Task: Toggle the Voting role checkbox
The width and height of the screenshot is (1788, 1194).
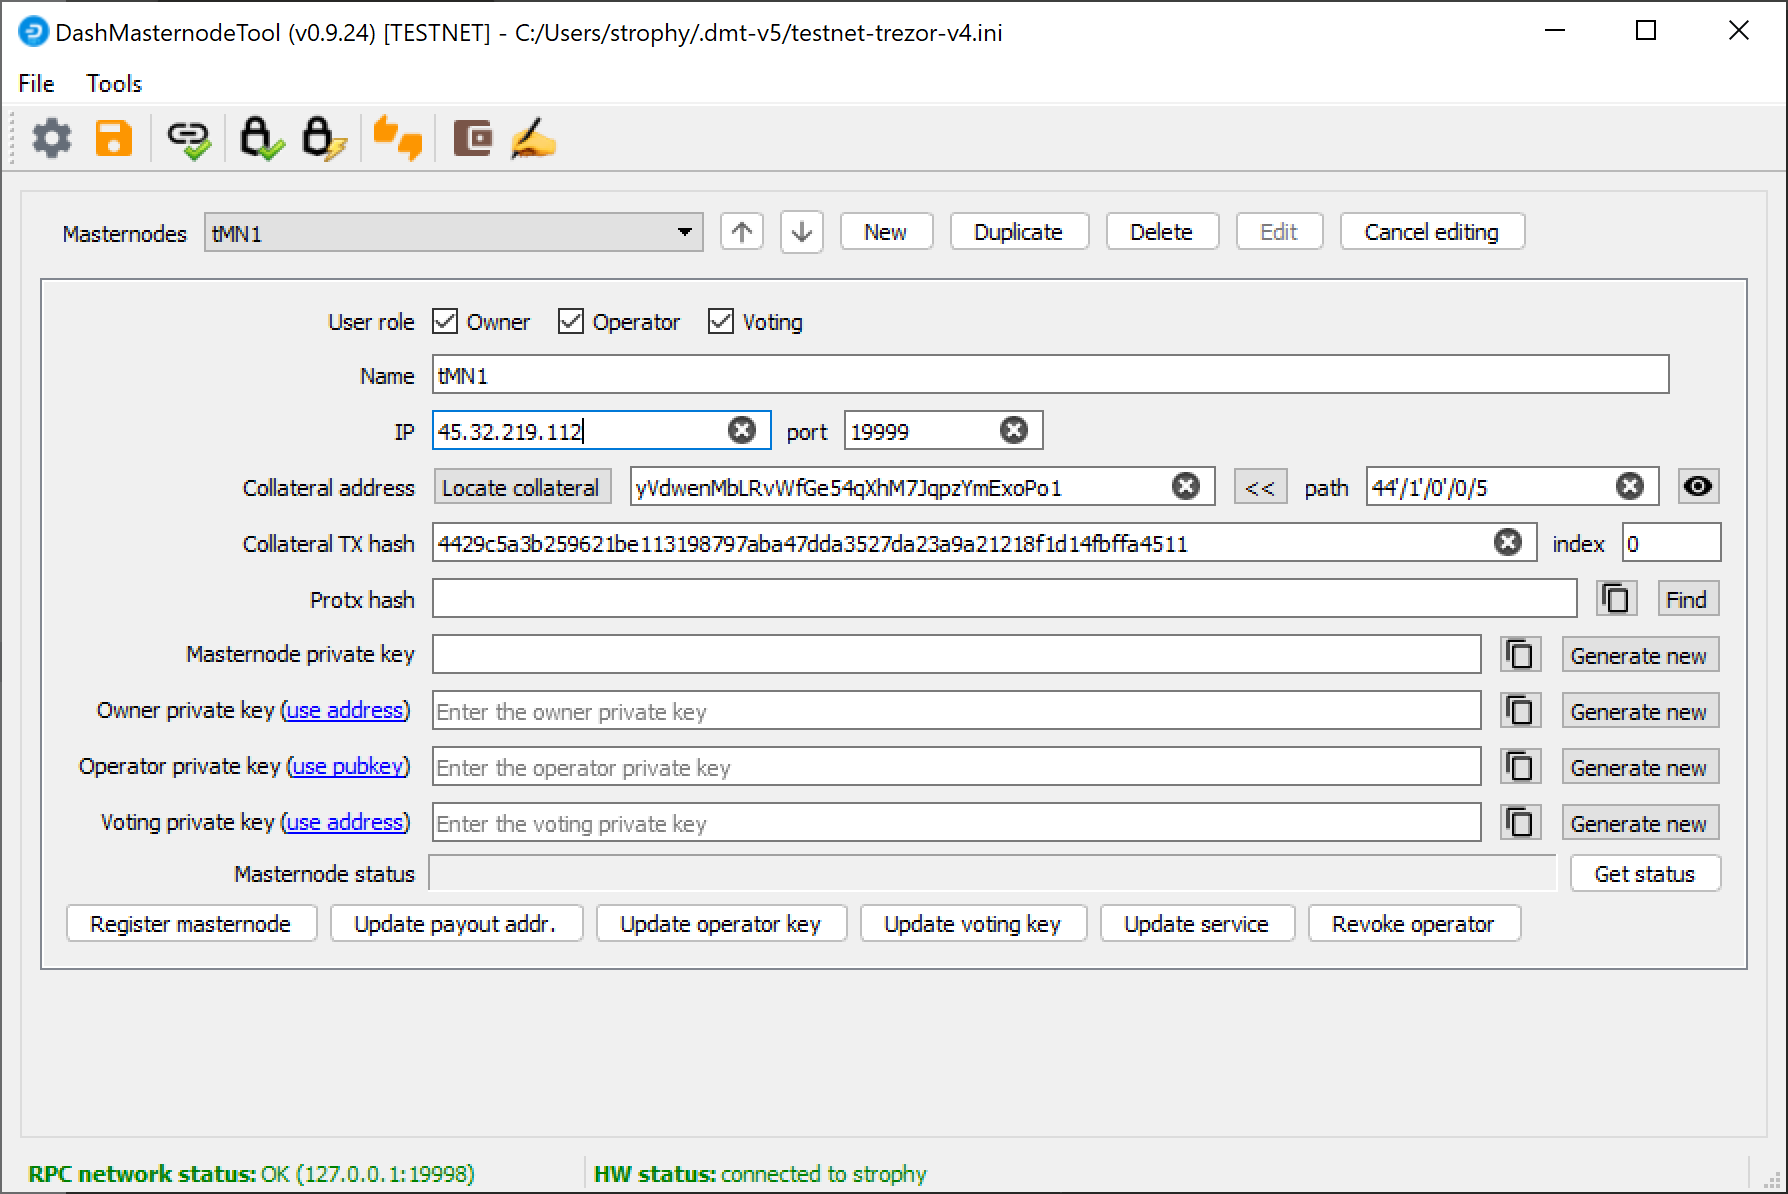Action: click(721, 321)
